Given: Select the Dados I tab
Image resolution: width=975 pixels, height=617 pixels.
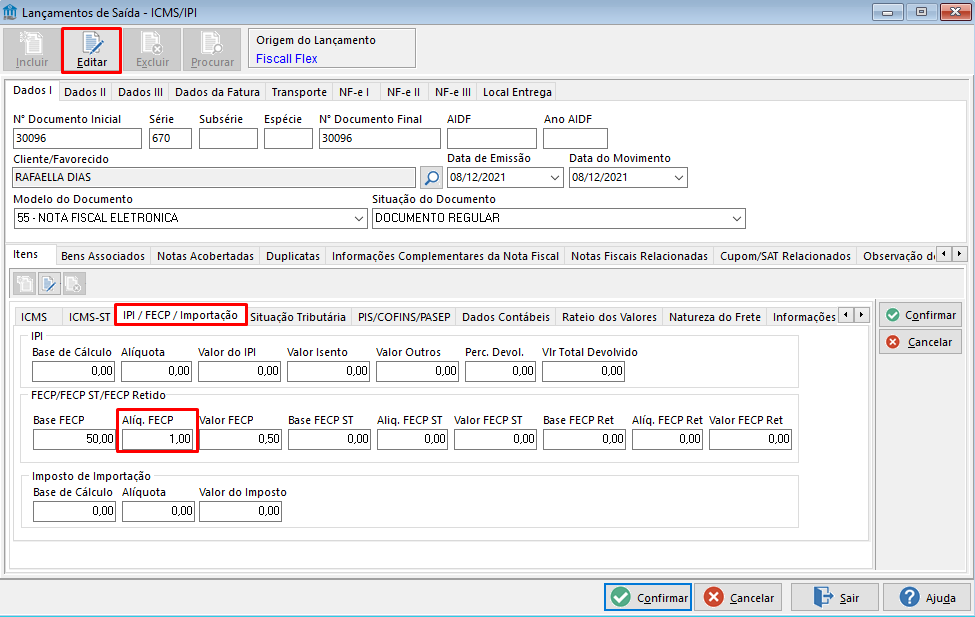Looking at the screenshot, I should click(x=32, y=90).
